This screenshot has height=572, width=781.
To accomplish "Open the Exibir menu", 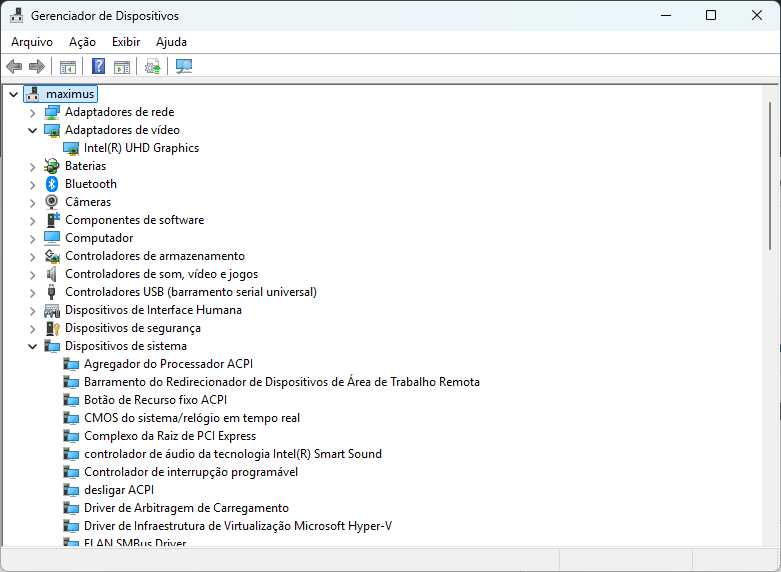I will [126, 42].
